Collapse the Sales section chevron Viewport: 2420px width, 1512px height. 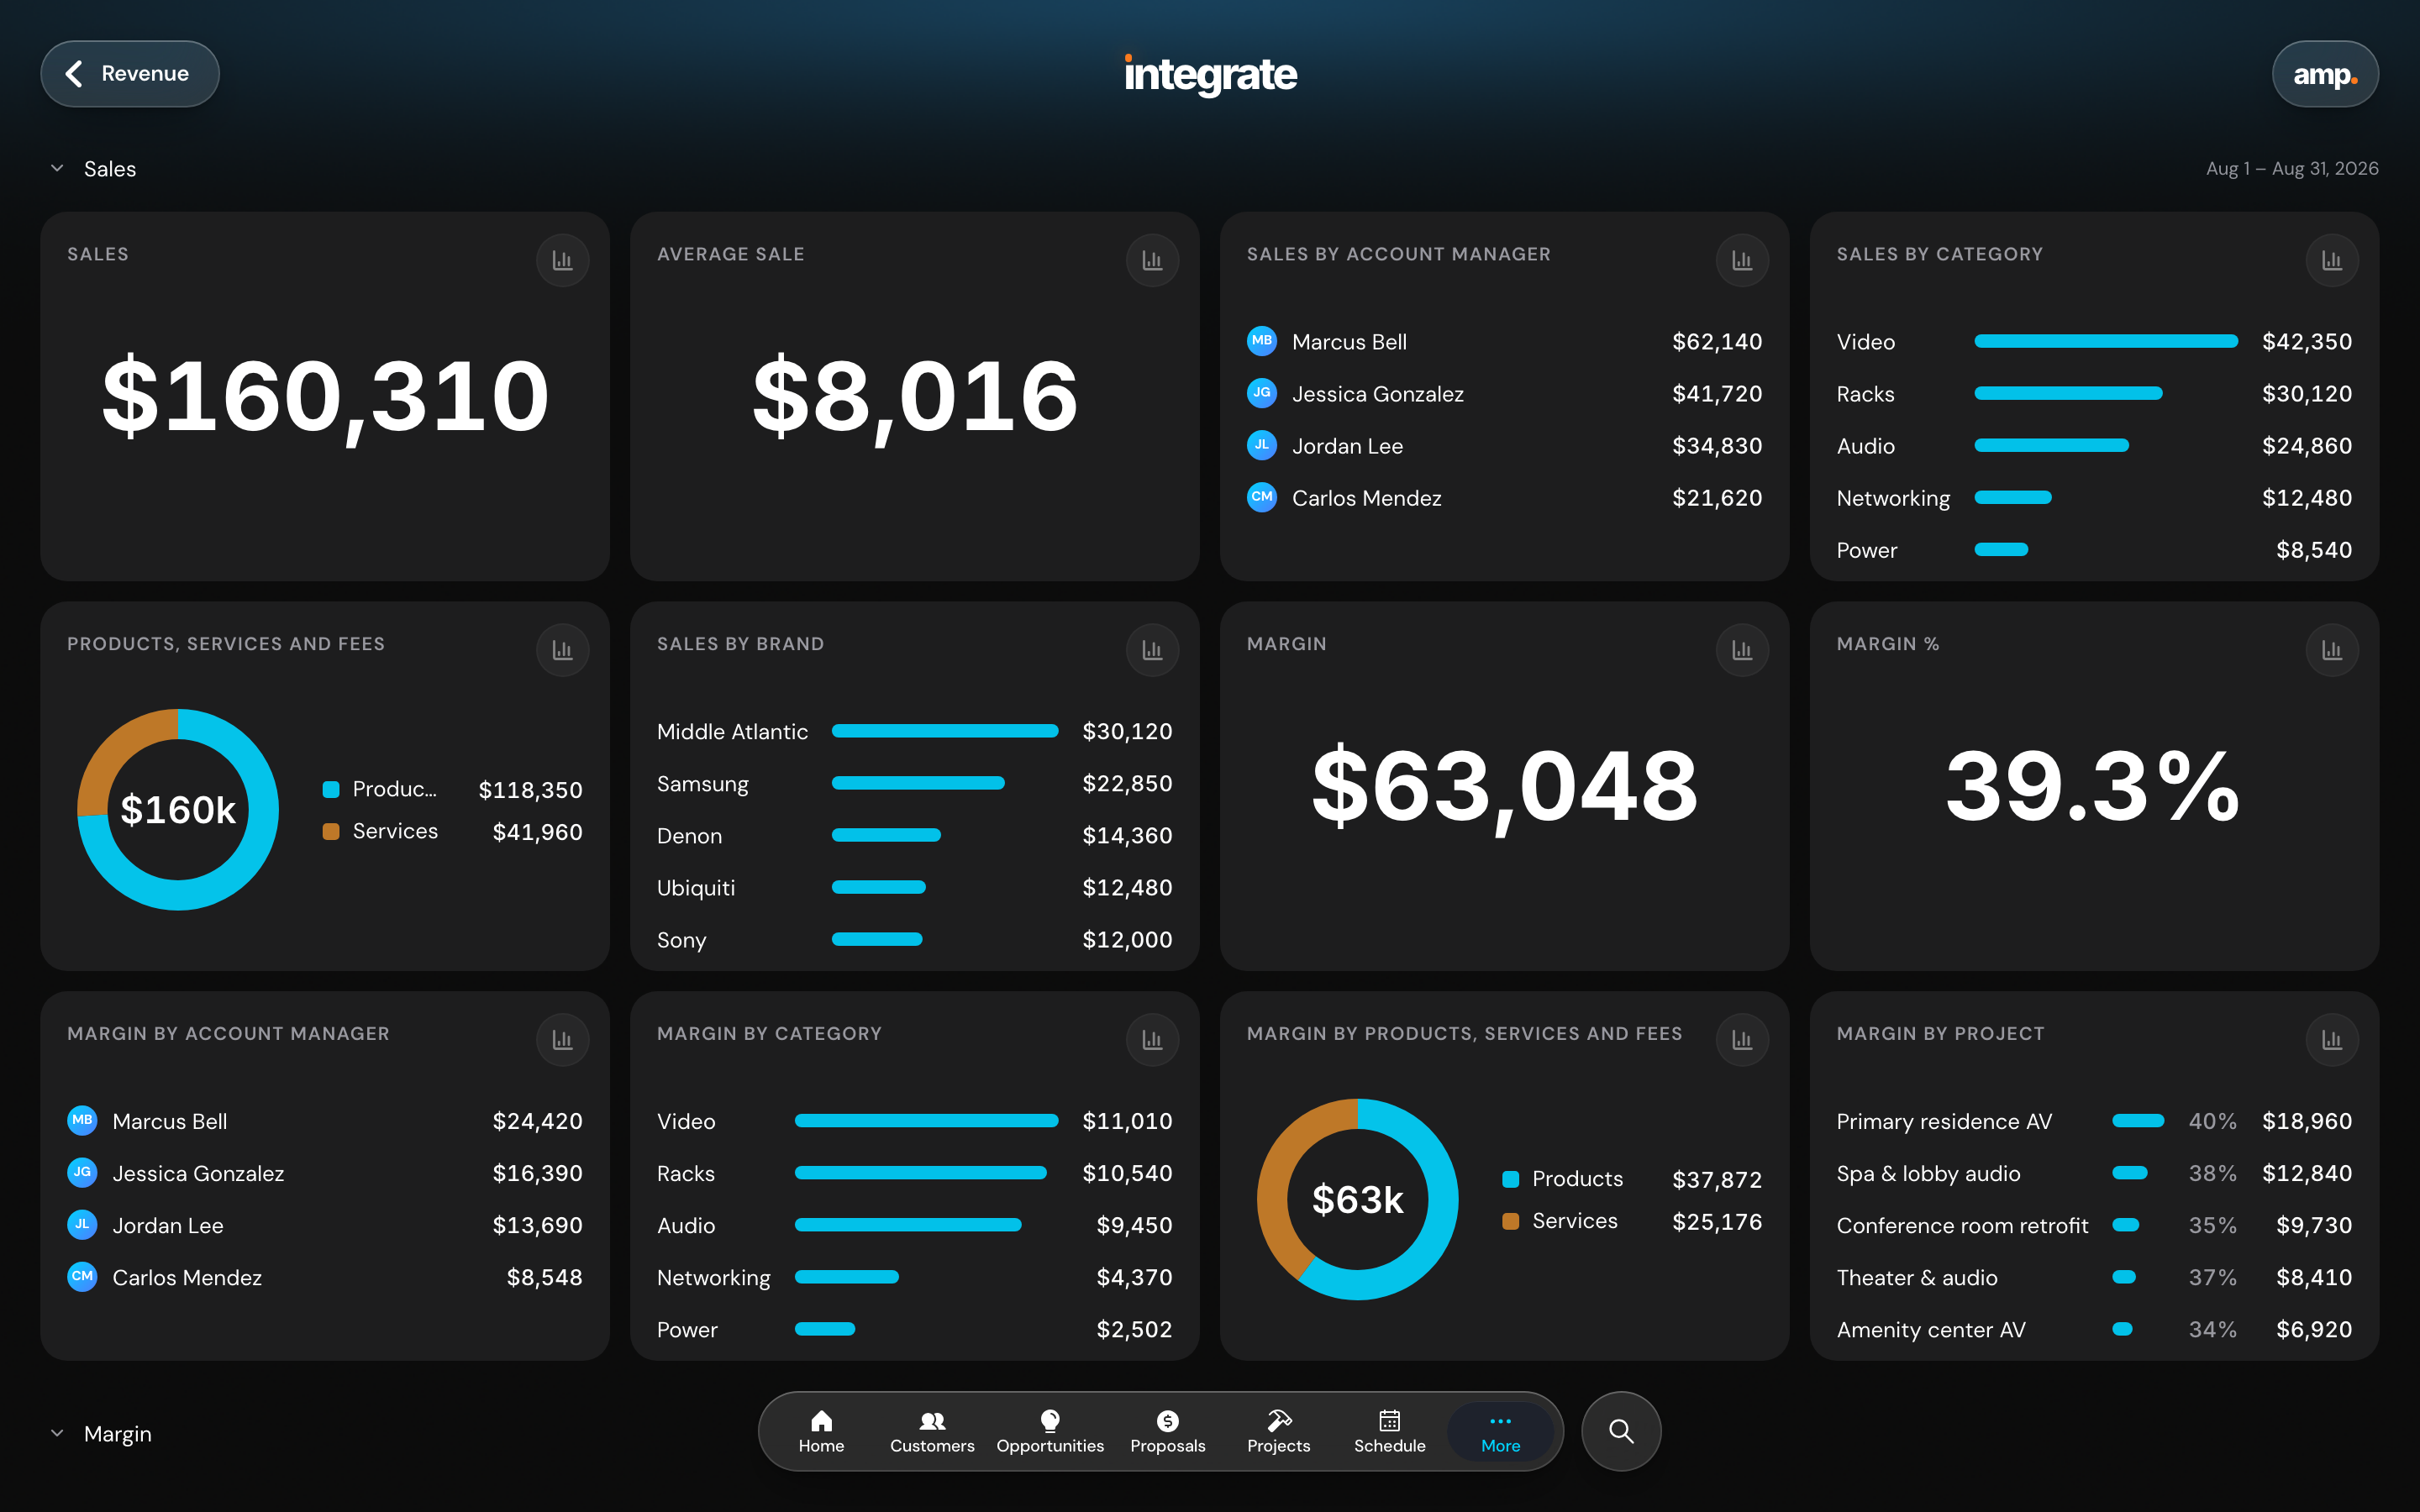pos(57,168)
